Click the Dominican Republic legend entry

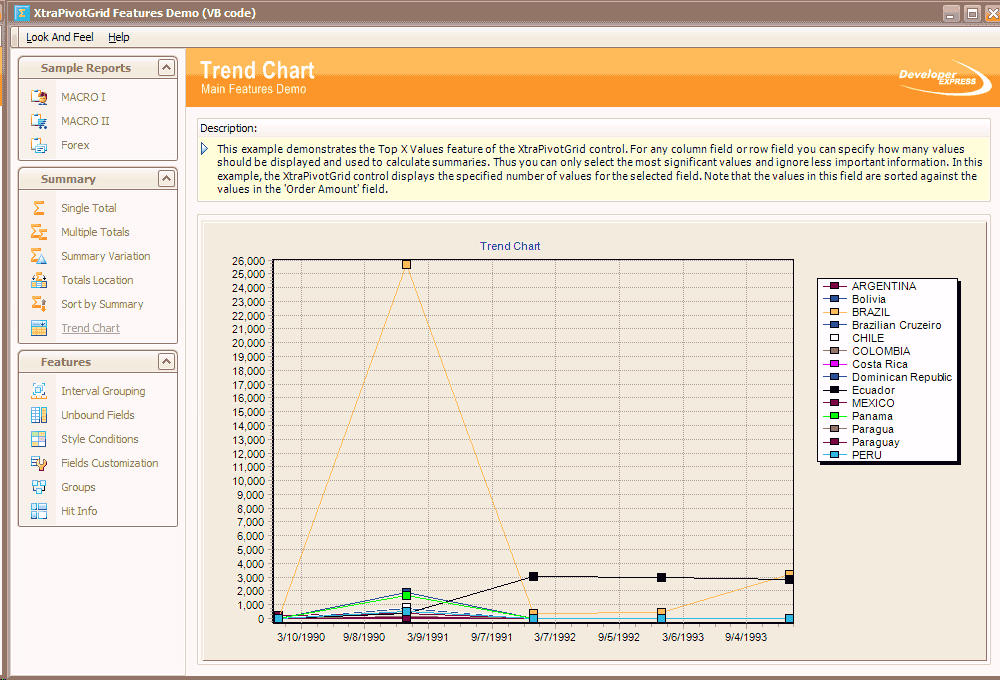click(x=902, y=377)
